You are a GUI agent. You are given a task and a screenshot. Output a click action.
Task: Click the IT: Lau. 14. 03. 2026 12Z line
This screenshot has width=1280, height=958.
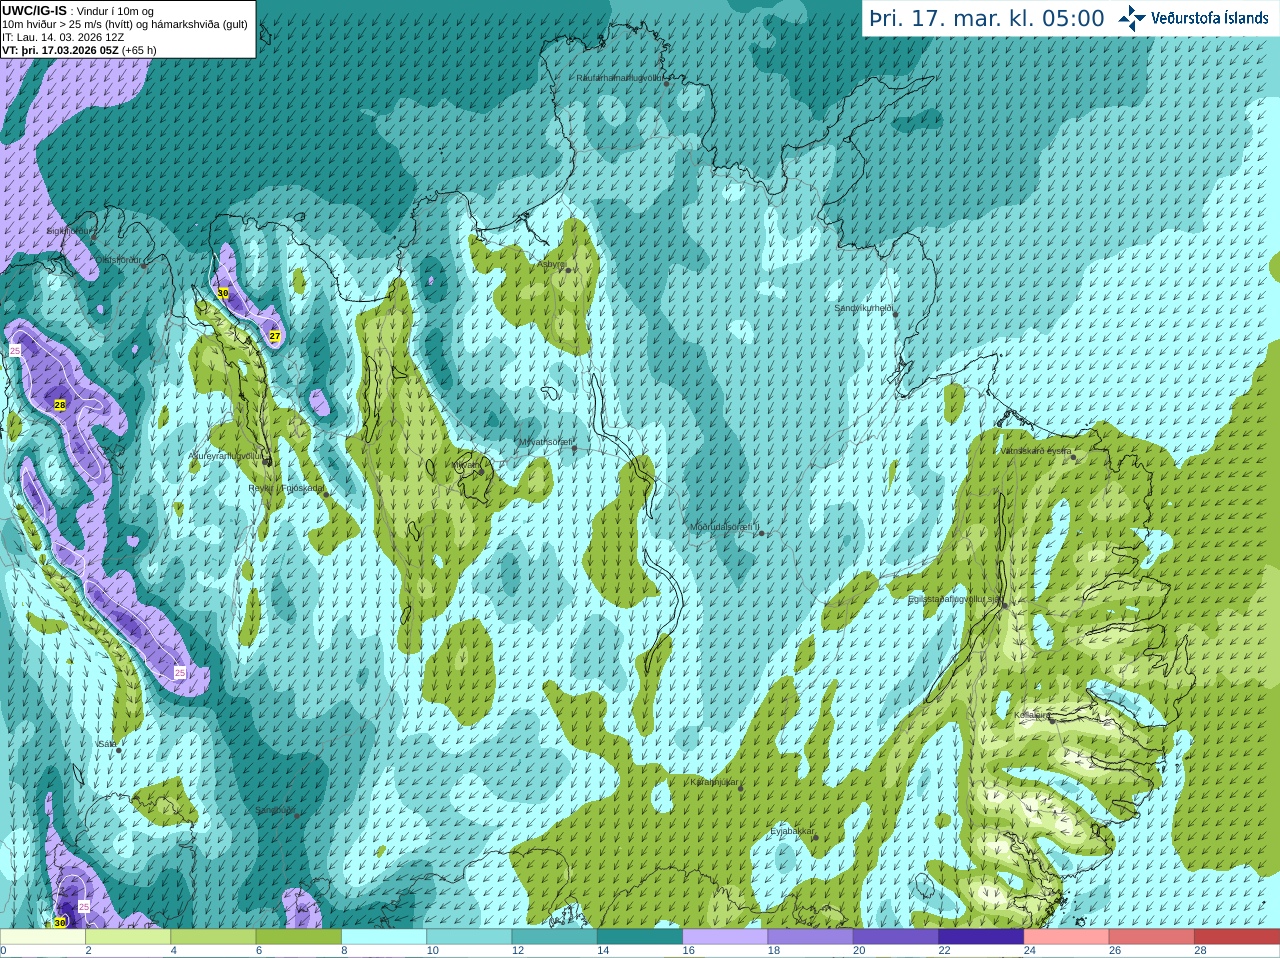coord(63,37)
